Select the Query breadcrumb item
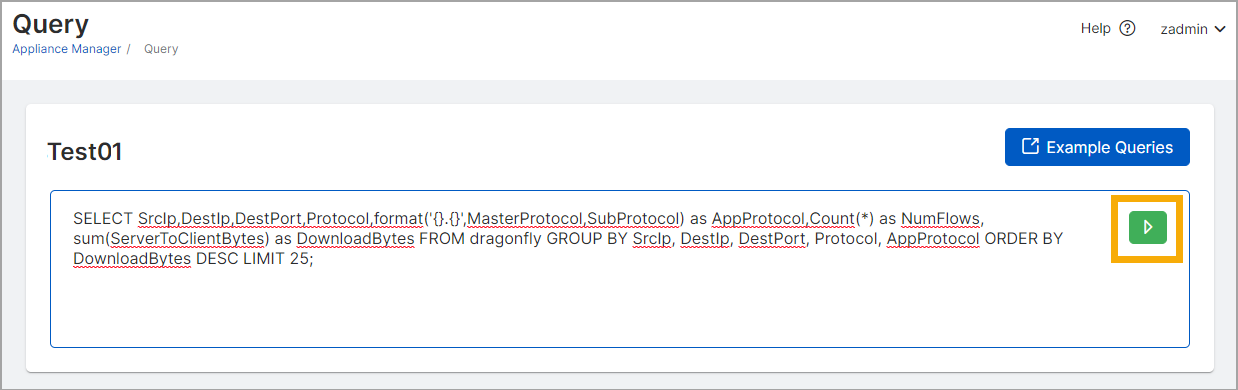The image size is (1238, 390). click(161, 48)
